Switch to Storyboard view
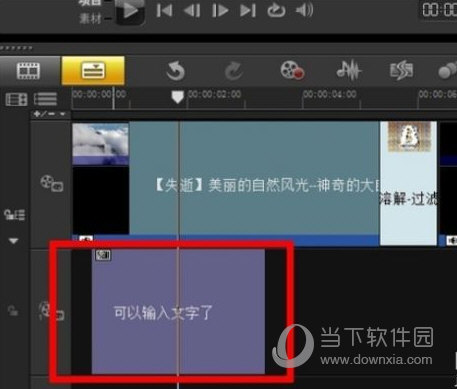The width and height of the screenshot is (457, 389). (29, 71)
